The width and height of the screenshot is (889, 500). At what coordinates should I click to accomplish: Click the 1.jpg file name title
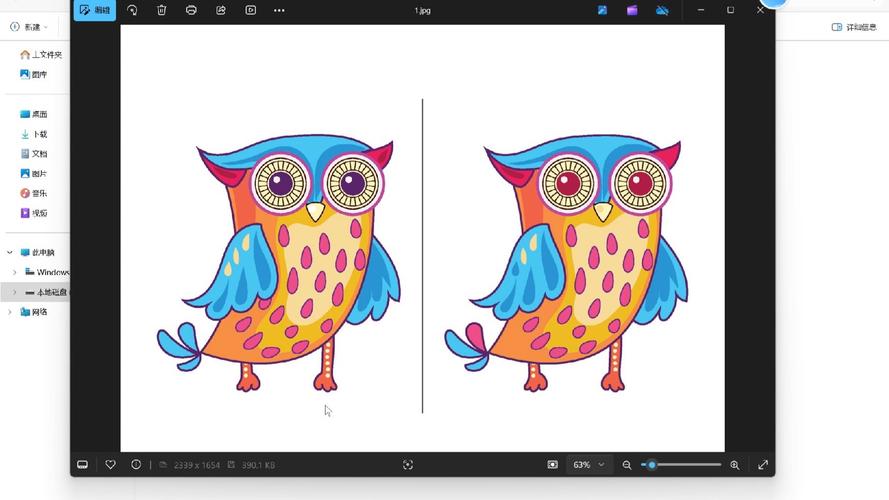pyautogui.click(x=422, y=11)
